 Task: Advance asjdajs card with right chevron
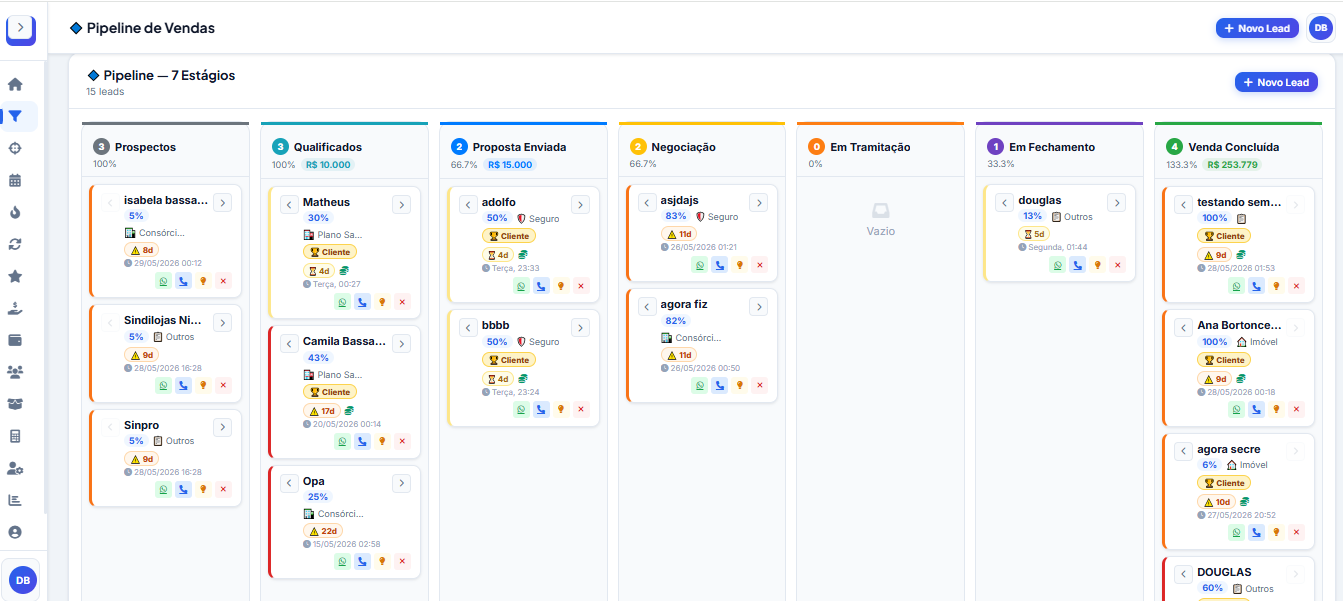click(x=758, y=203)
